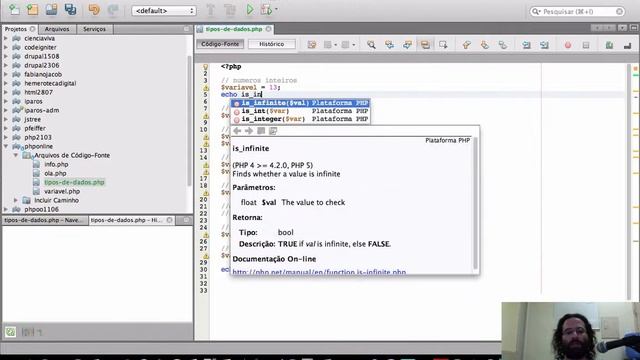Click the Código-Fonte view button
Screen dimensions: 640x360
pos(220,44)
